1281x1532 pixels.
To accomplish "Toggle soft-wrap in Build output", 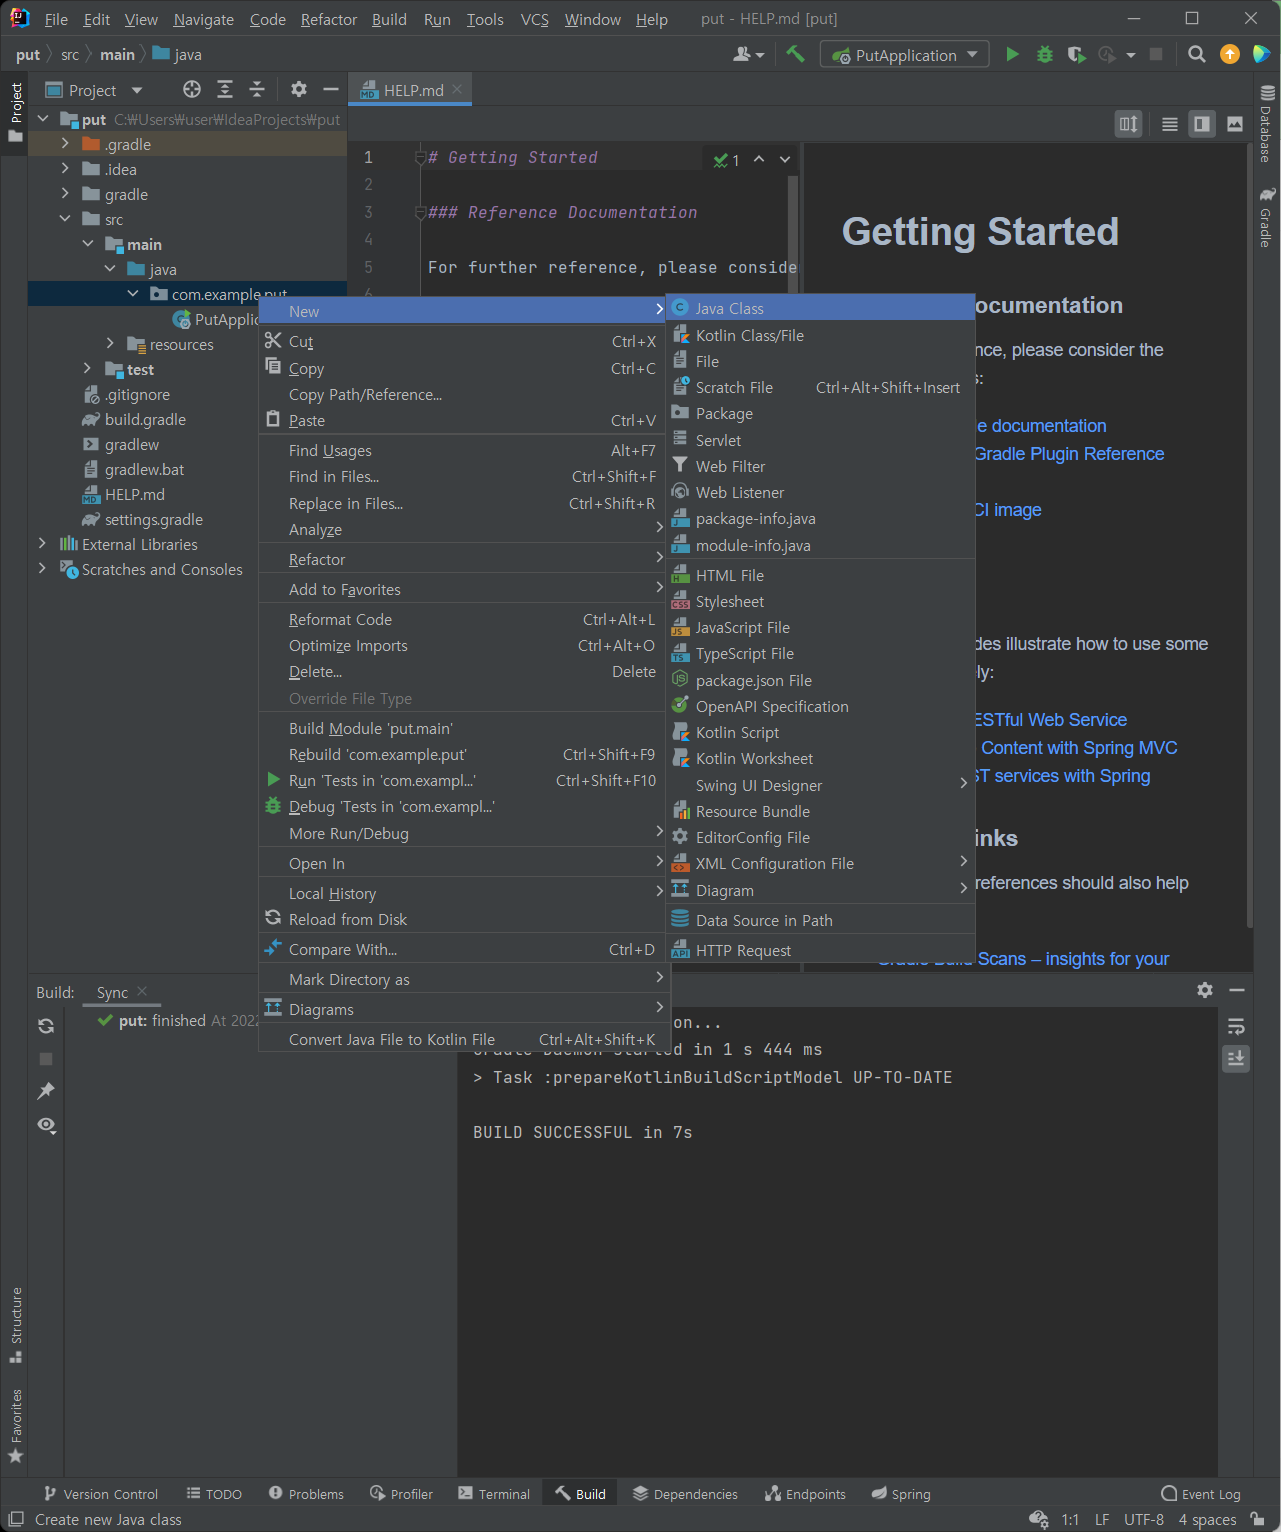I will (1236, 1026).
